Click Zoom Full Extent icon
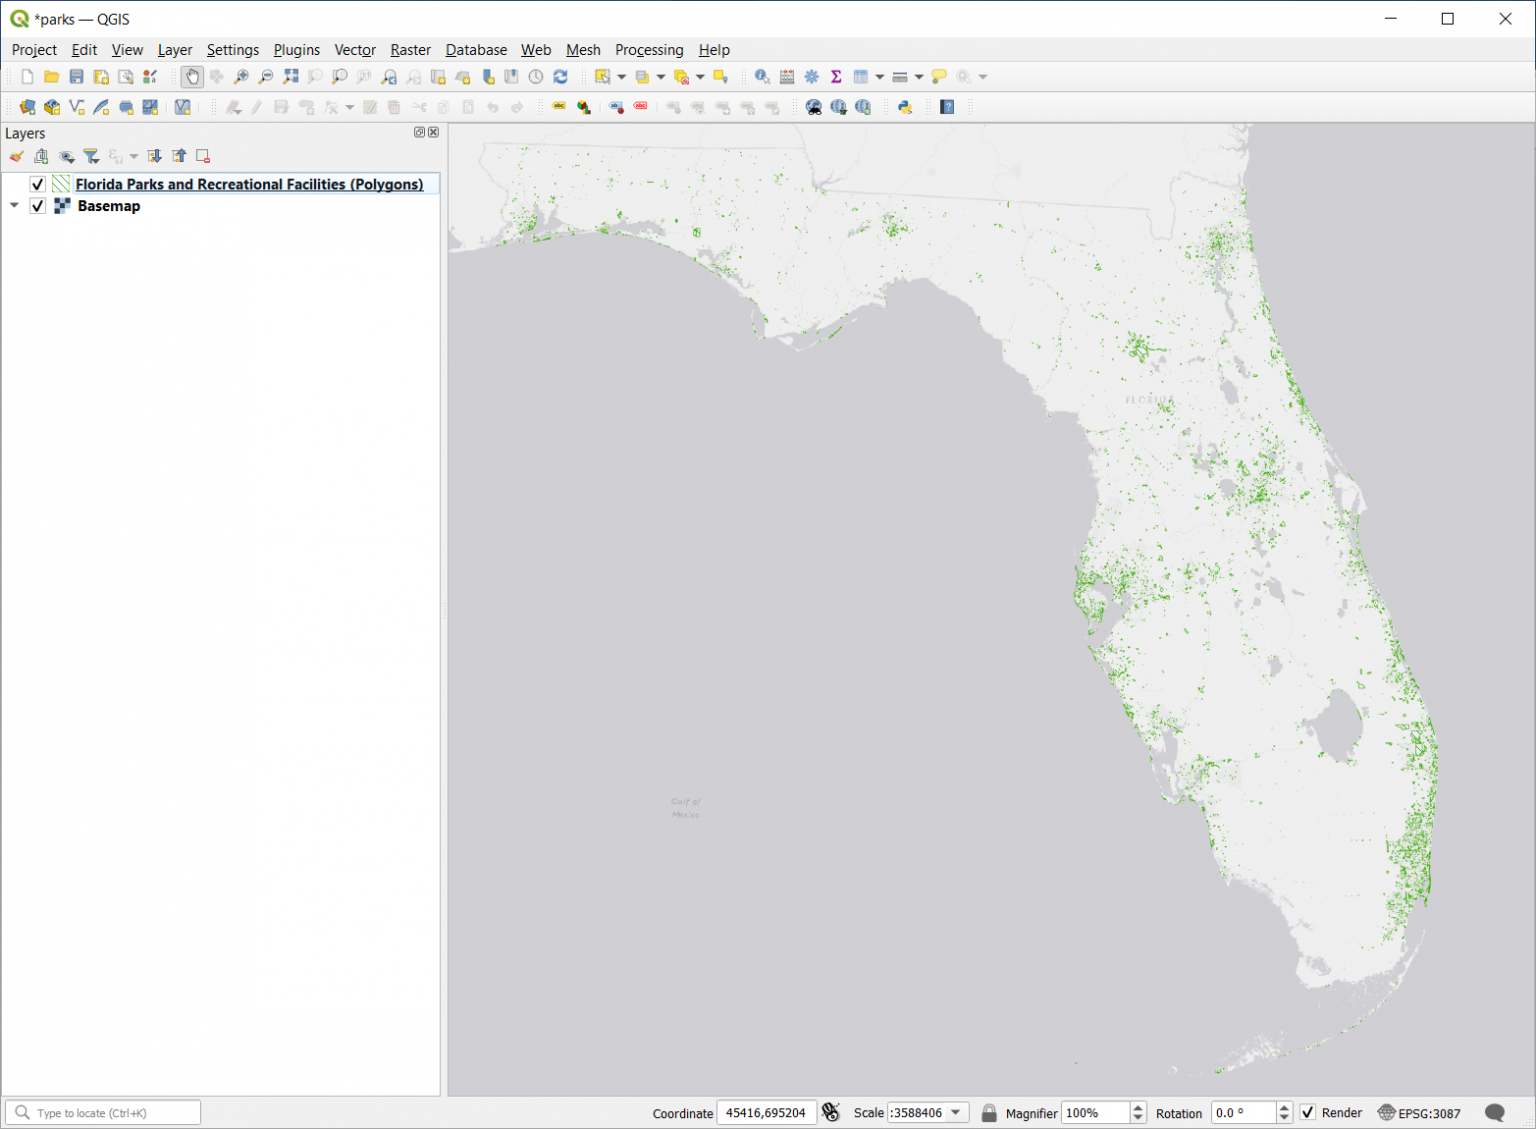 click(x=291, y=76)
